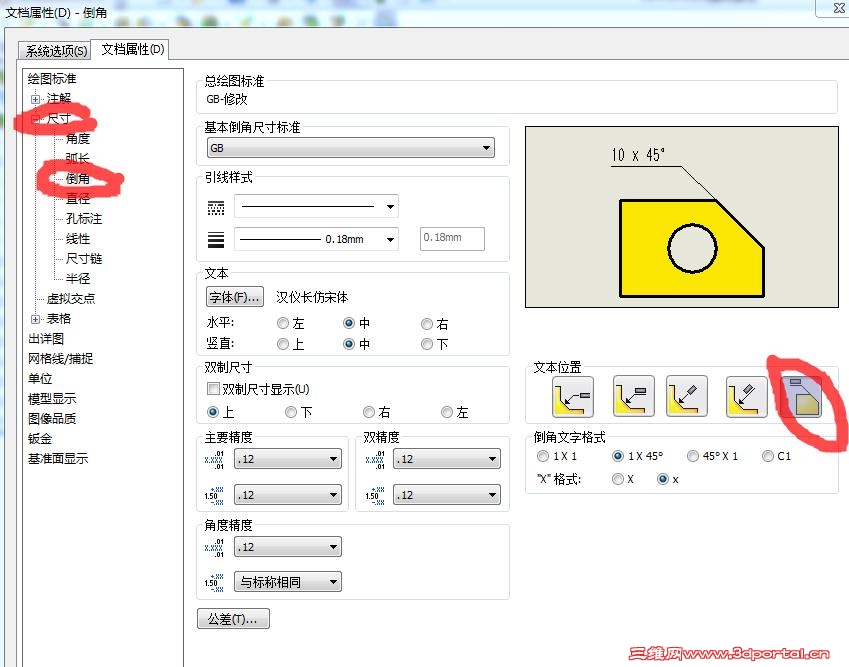This screenshot has height=667, width=849.
Task: Select dual dimension 上 position radio
Action: [x=213, y=413]
